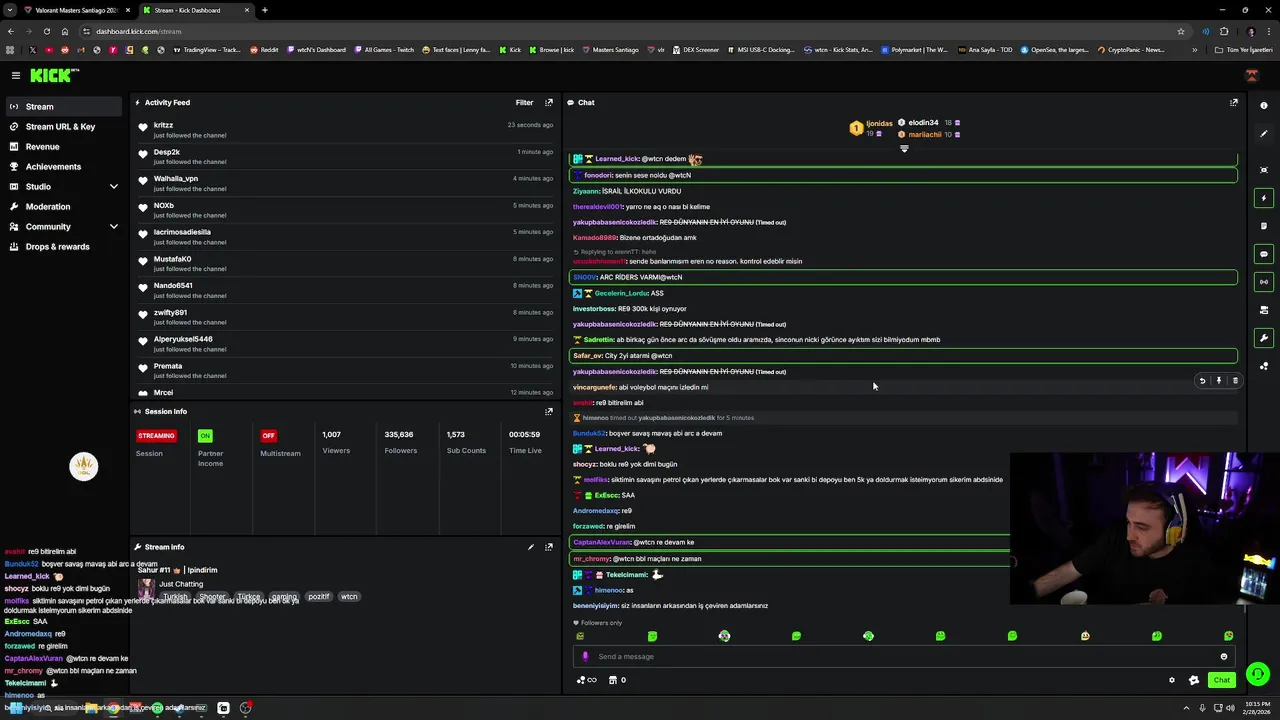The image size is (1280, 720).
Task: Switch to the Valorant Masters Santiago browser tab
Action: tap(77, 10)
